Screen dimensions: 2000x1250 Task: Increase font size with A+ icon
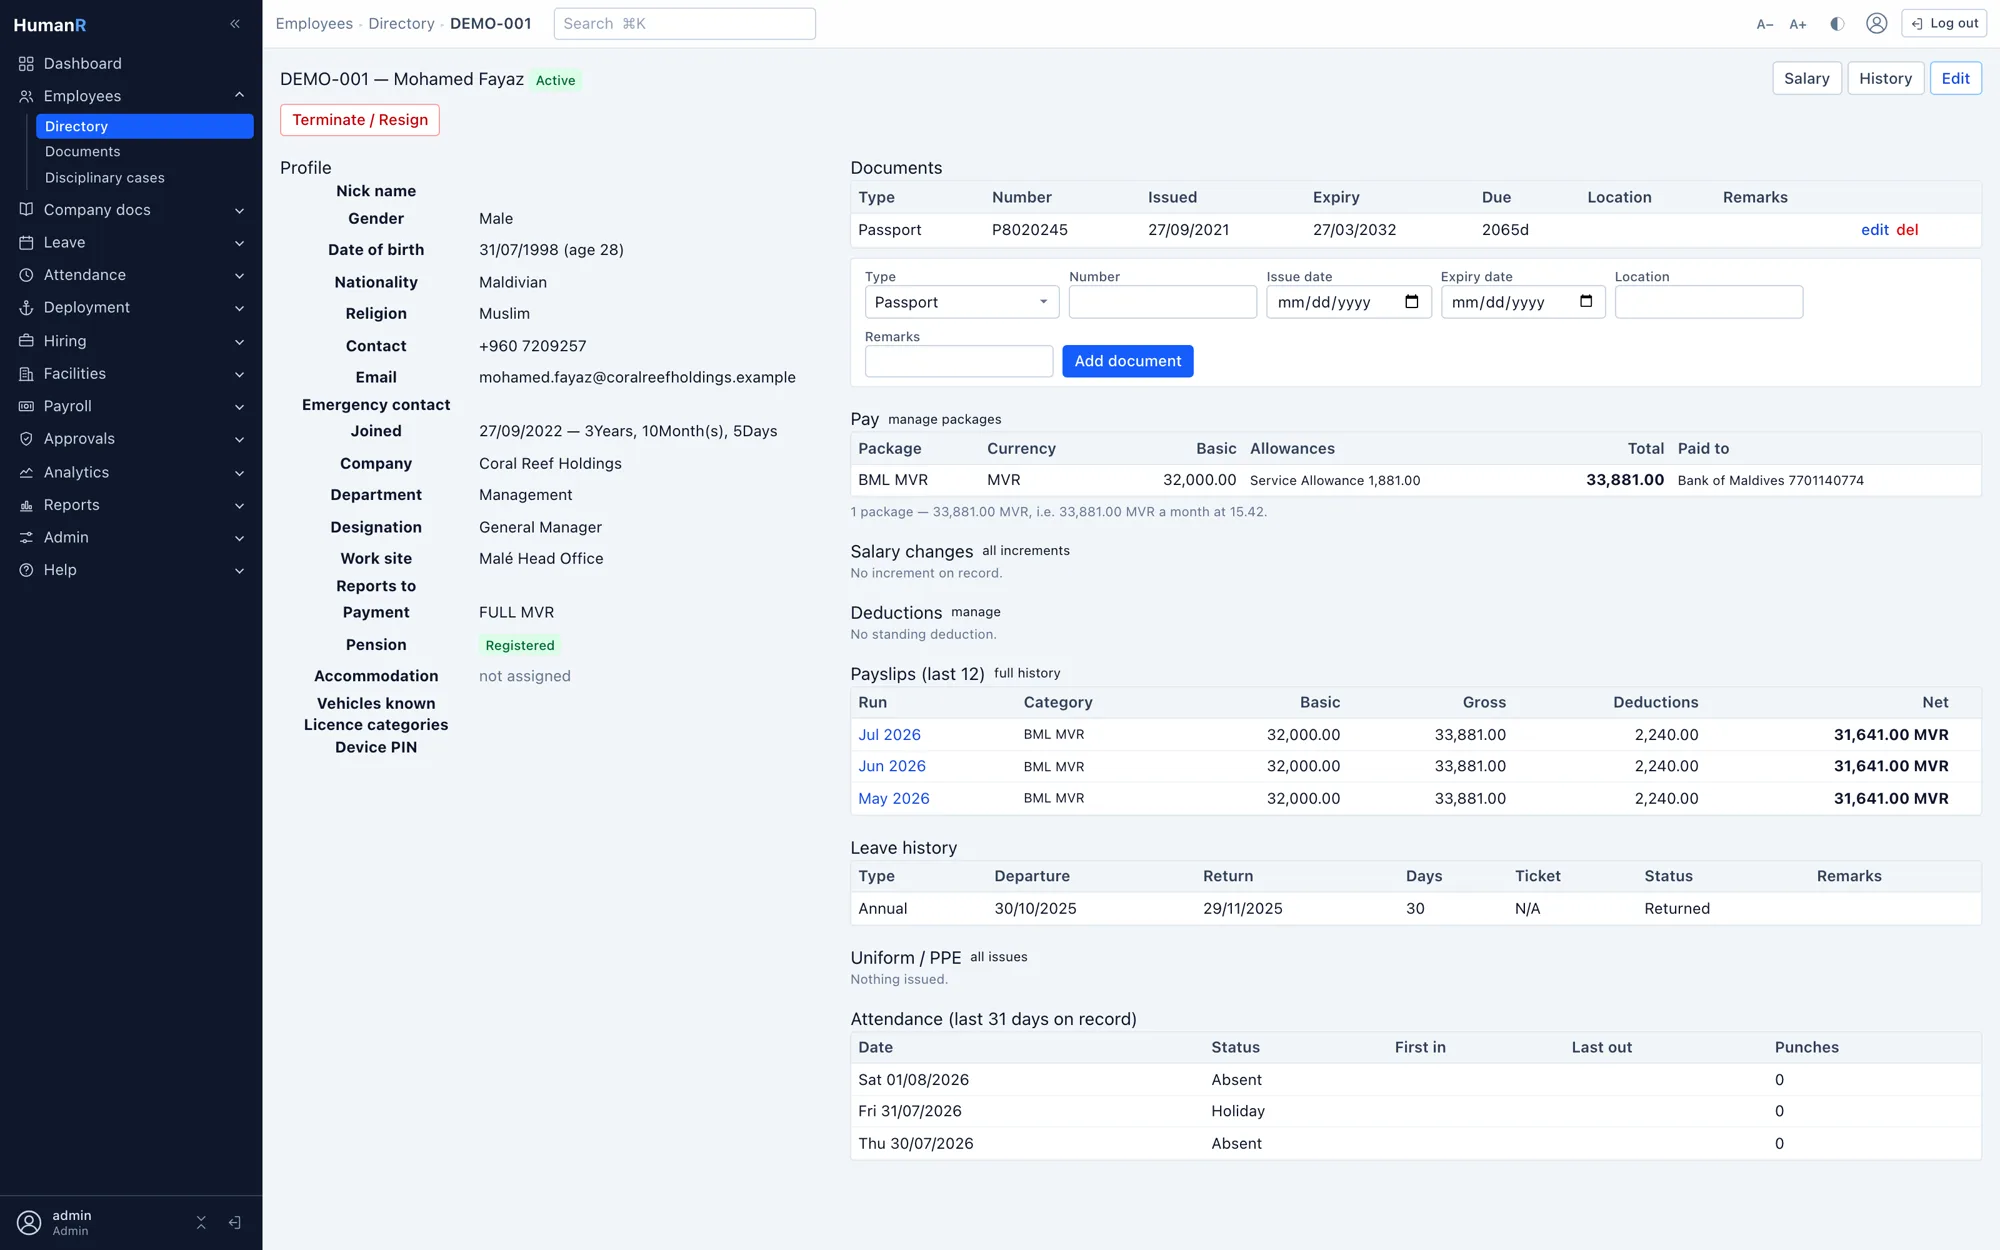[1798, 24]
